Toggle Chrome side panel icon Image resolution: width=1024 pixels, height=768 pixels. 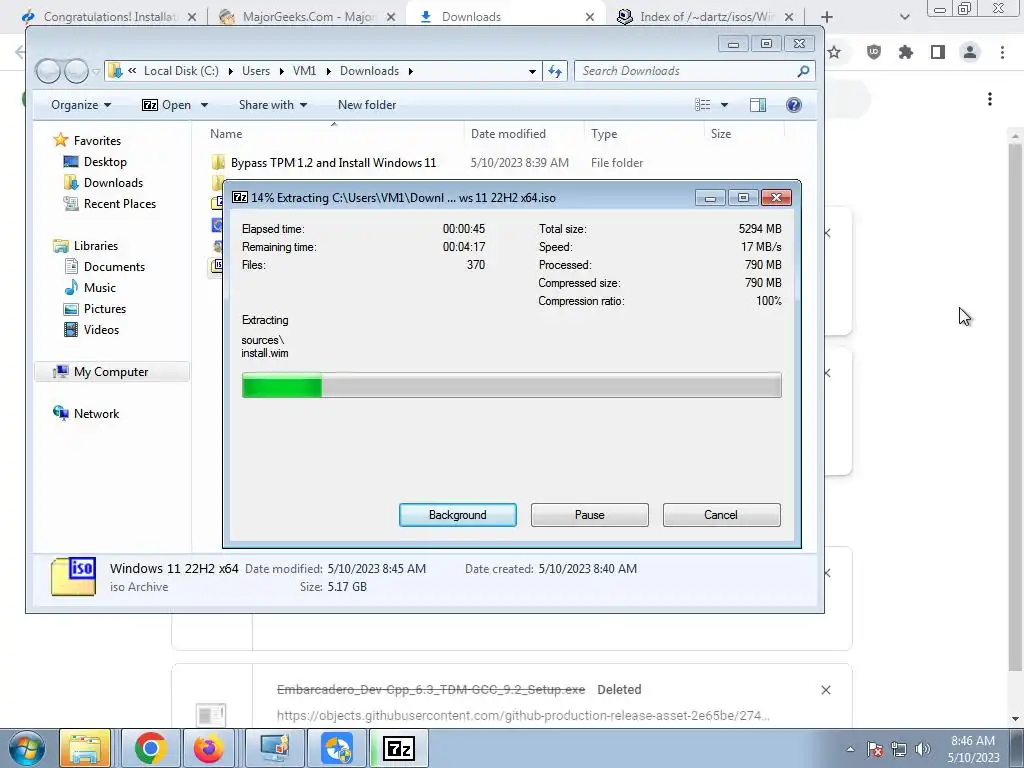(938, 52)
